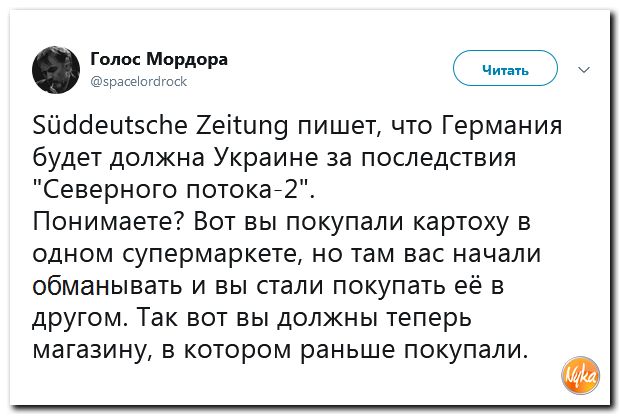The width and height of the screenshot is (621, 416).
Task: Open the Голос Мордора profile avatar
Action: pos(56,70)
